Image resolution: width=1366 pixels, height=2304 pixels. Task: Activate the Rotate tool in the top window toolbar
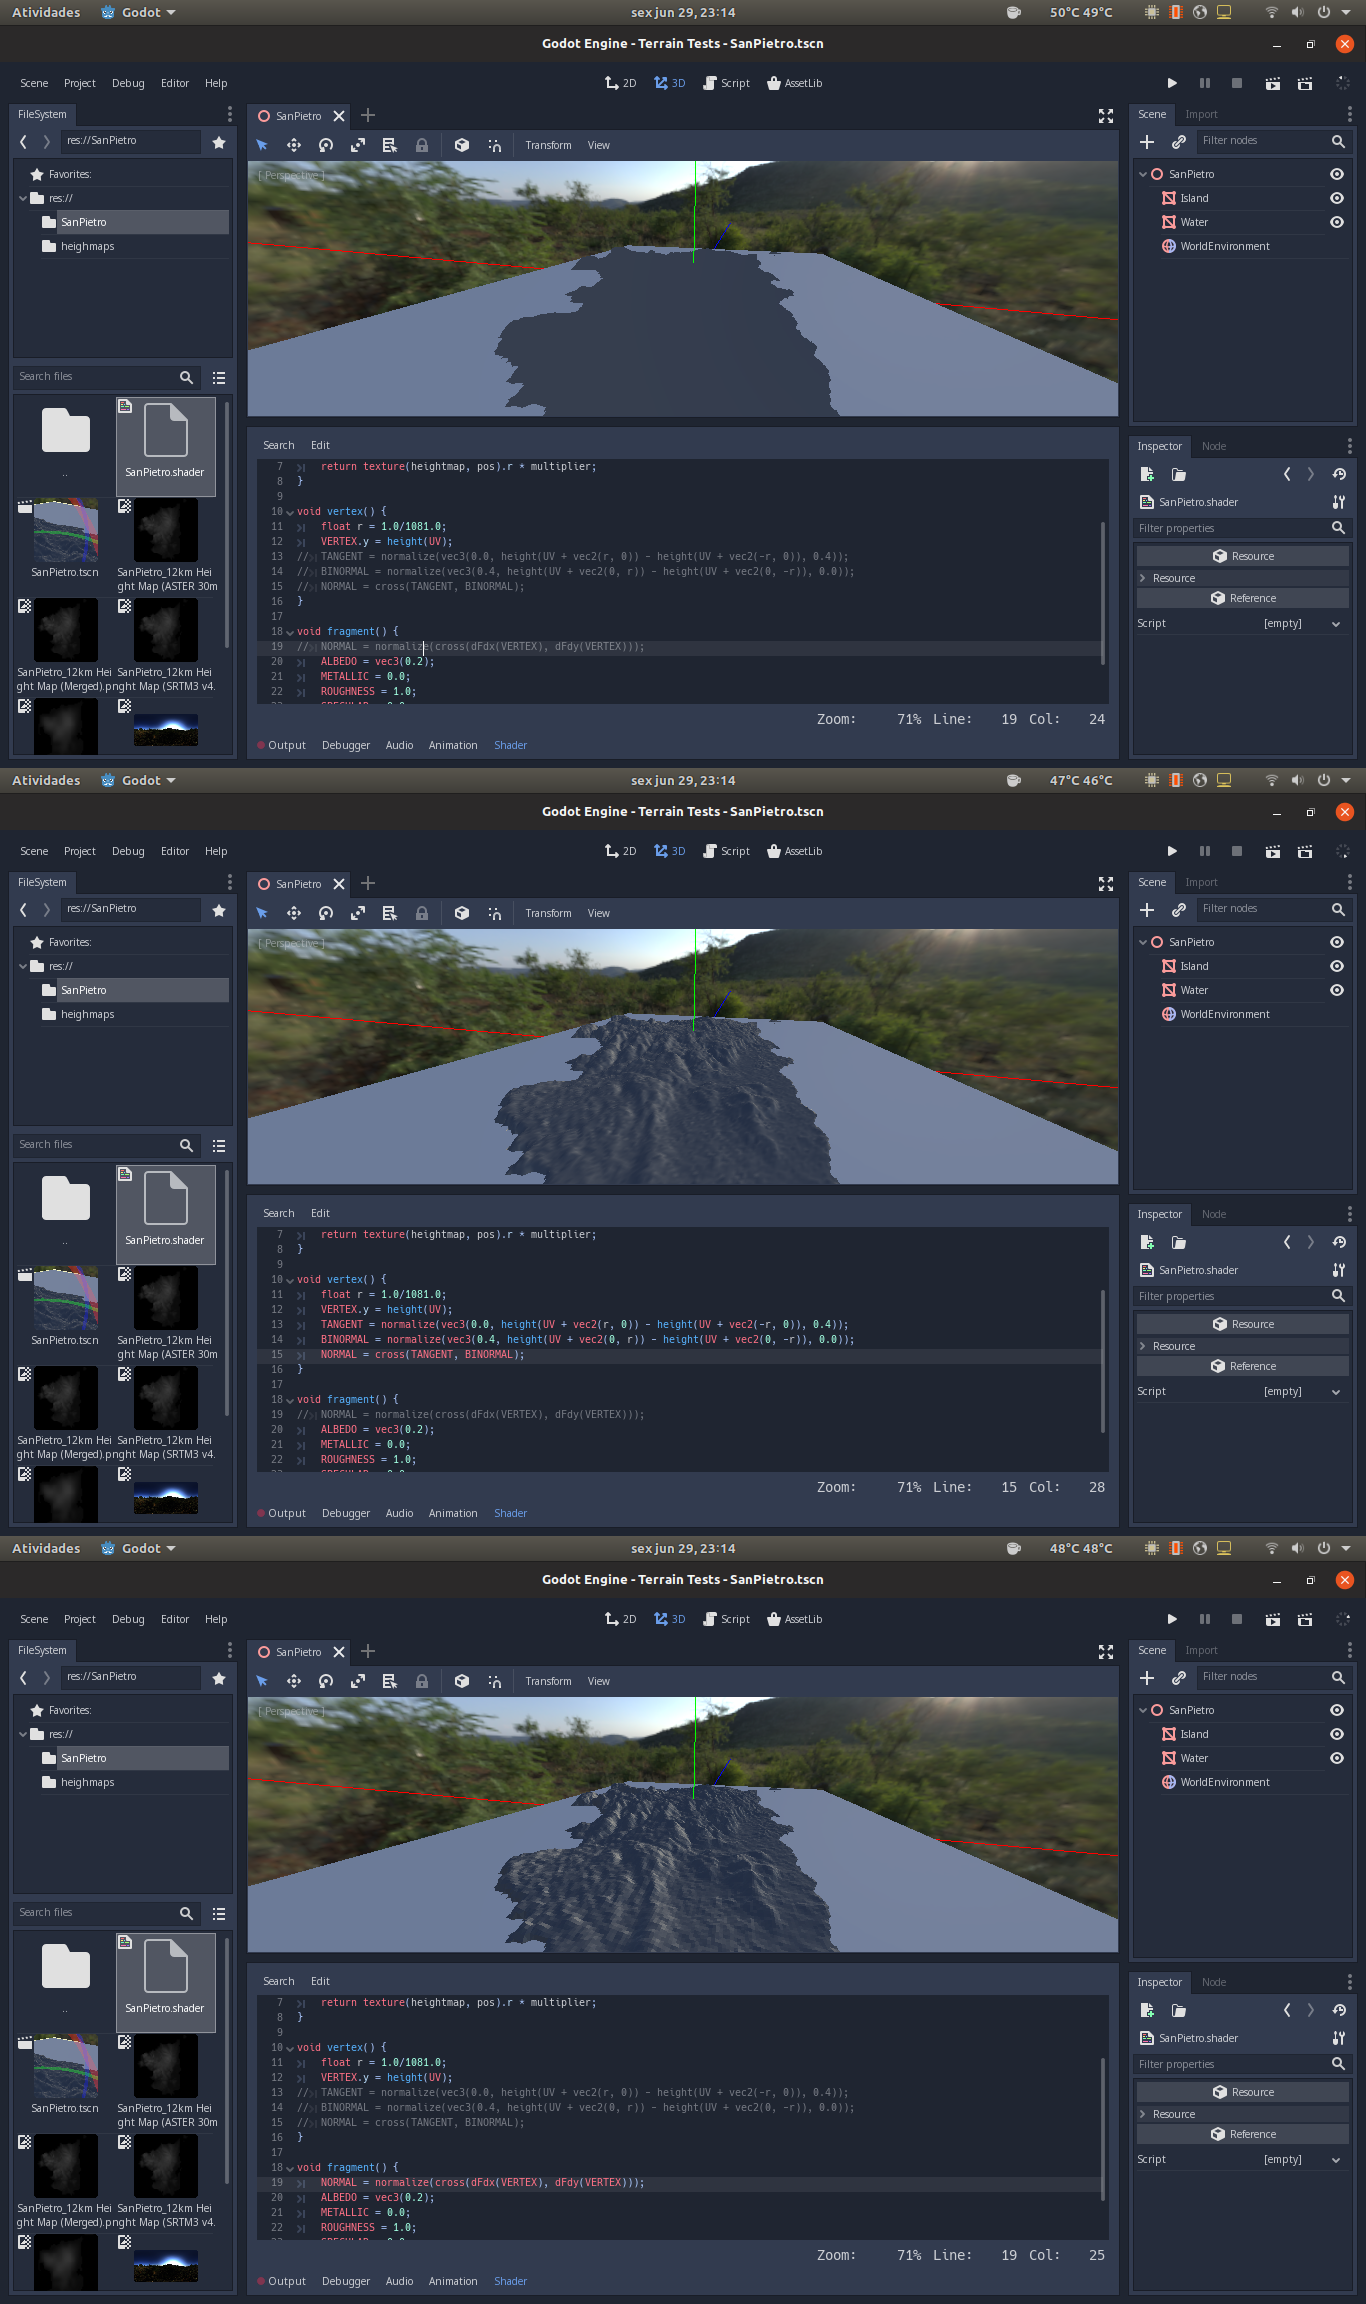click(326, 145)
